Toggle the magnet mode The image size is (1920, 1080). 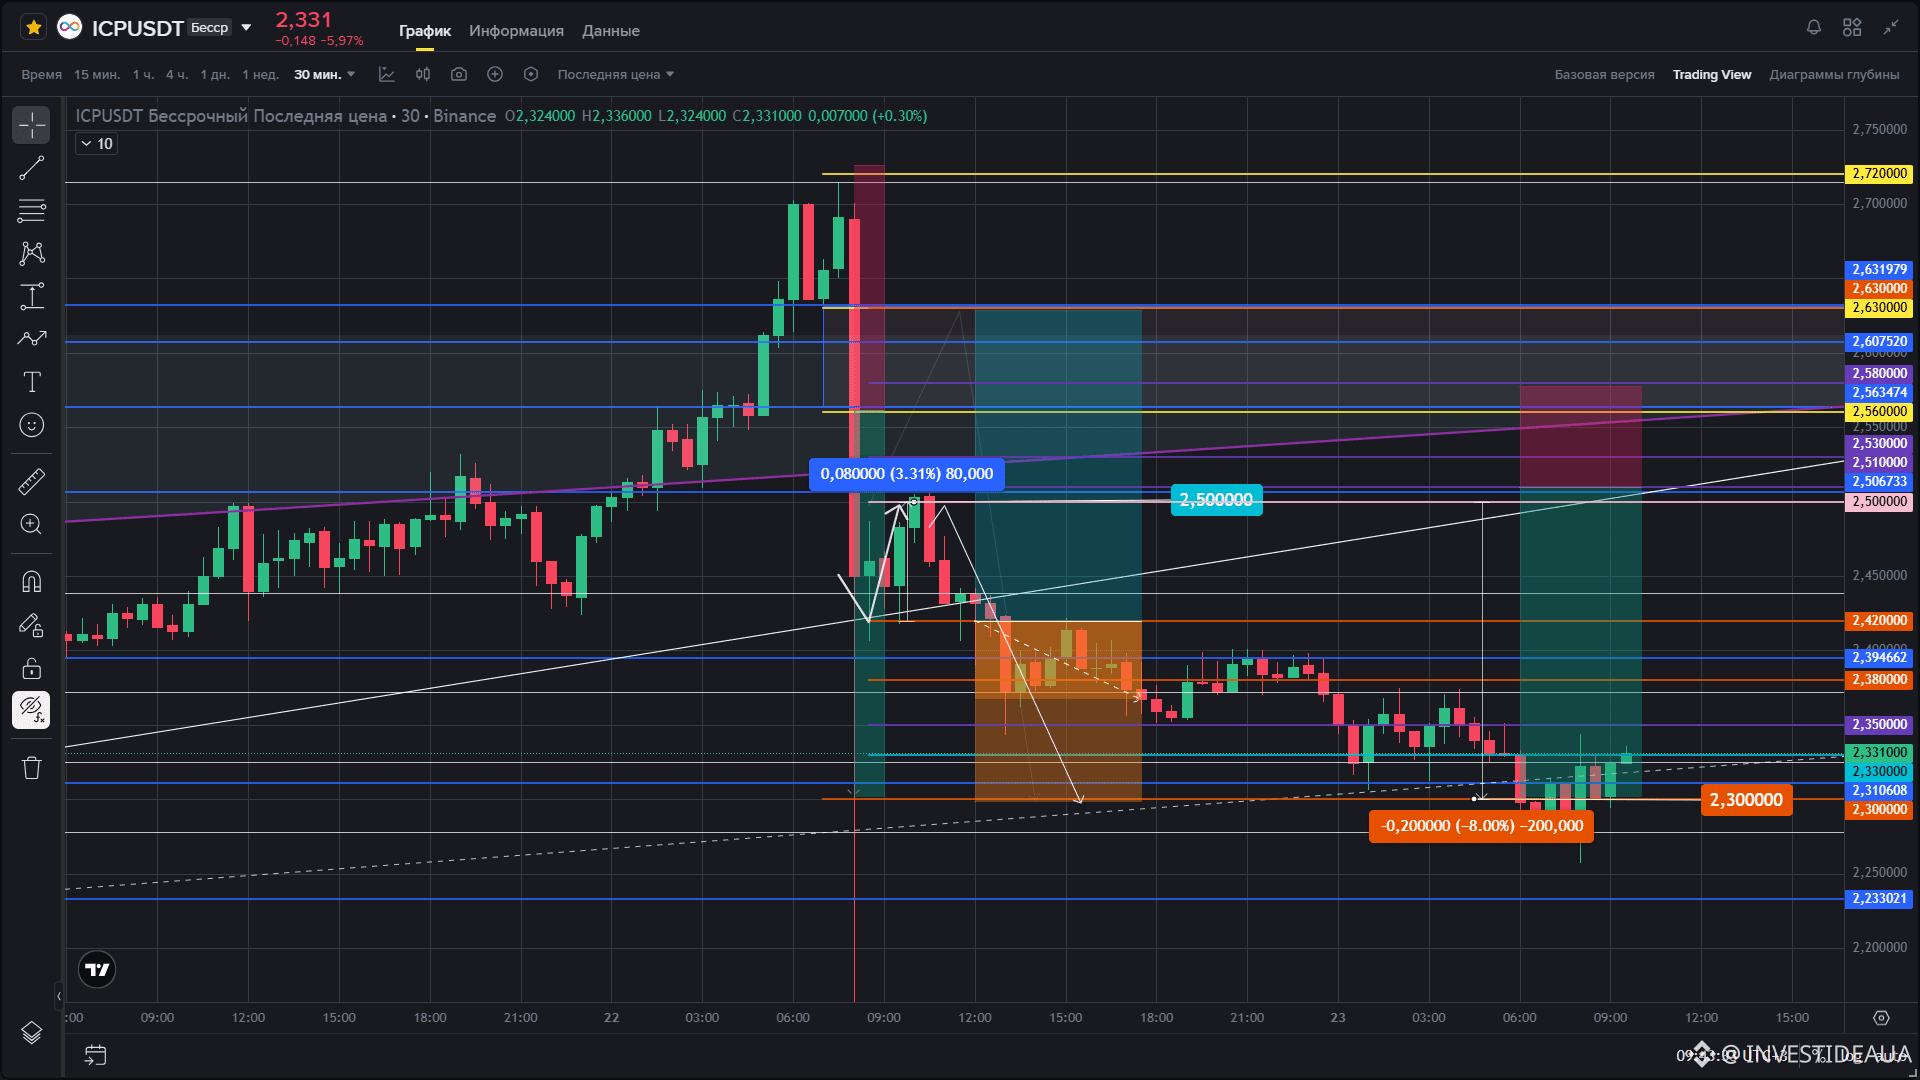pyautogui.click(x=32, y=582)
